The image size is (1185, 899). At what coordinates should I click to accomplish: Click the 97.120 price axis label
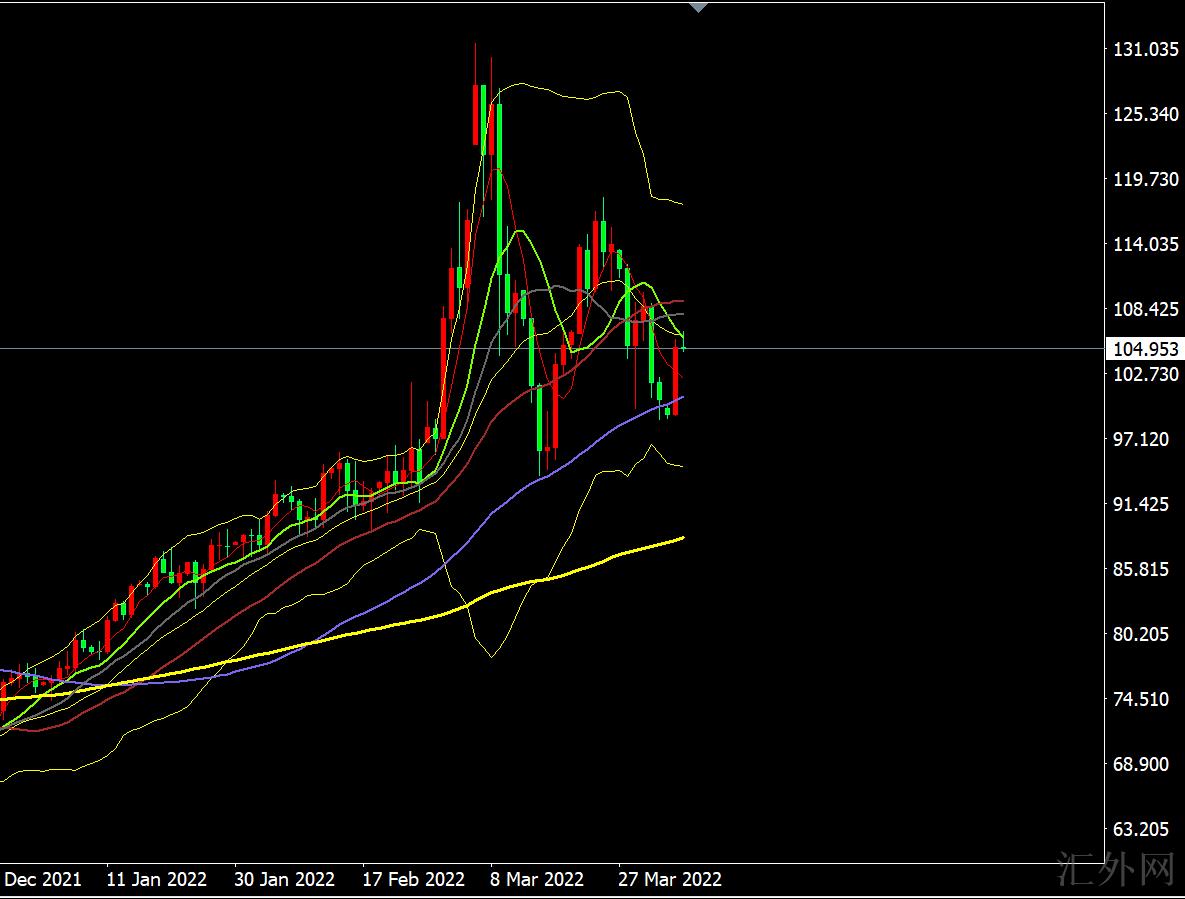1141,439
